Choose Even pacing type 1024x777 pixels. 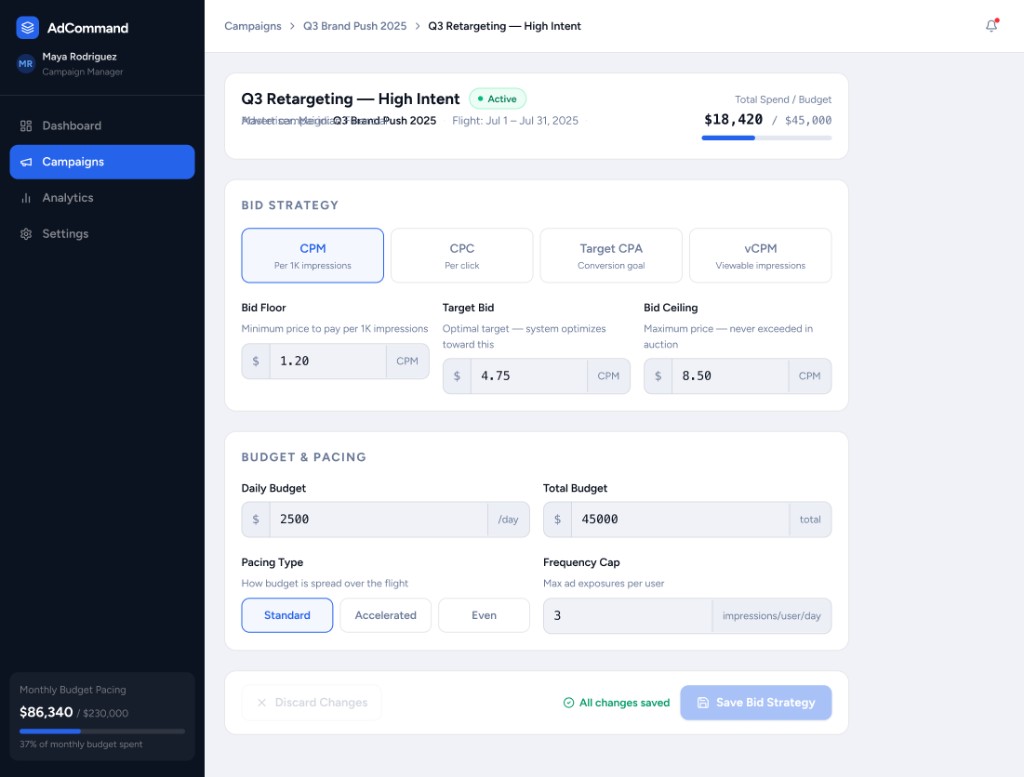coord(484,615)
